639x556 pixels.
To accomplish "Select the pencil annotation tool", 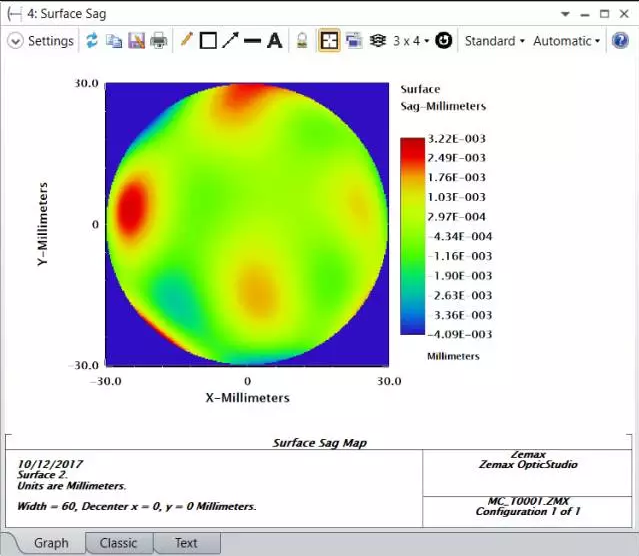I will coord(186,41).
